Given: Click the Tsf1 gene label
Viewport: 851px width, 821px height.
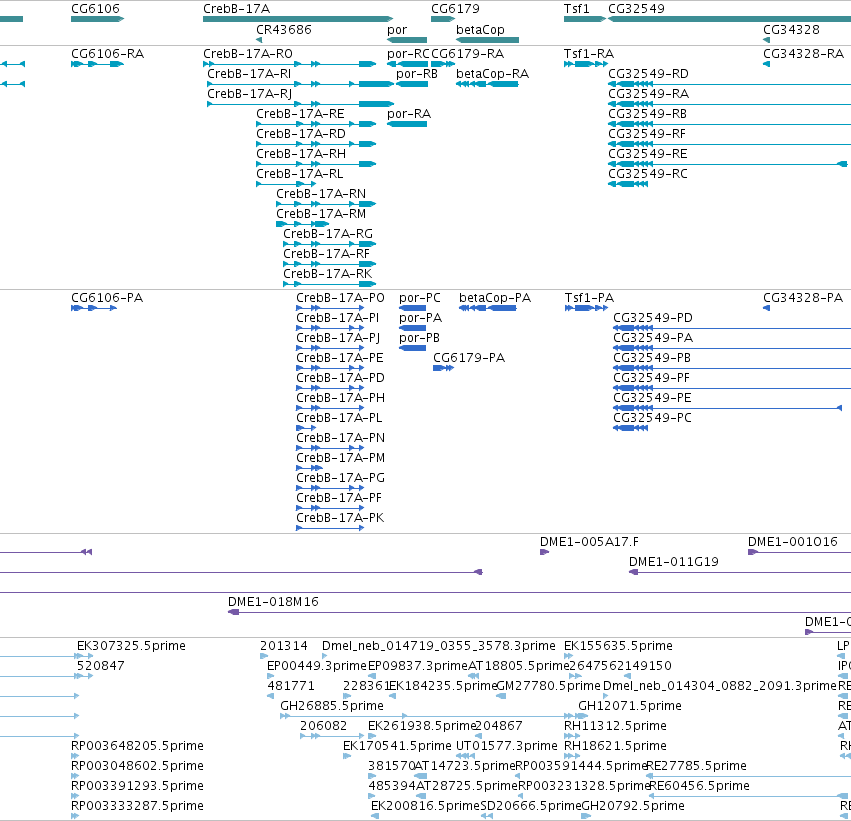Looking at the screenshot, I should [576, 9].
